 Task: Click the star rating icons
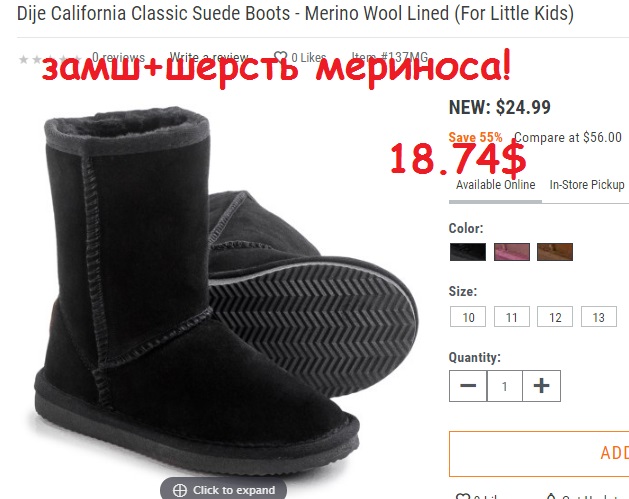pos(50,59)
